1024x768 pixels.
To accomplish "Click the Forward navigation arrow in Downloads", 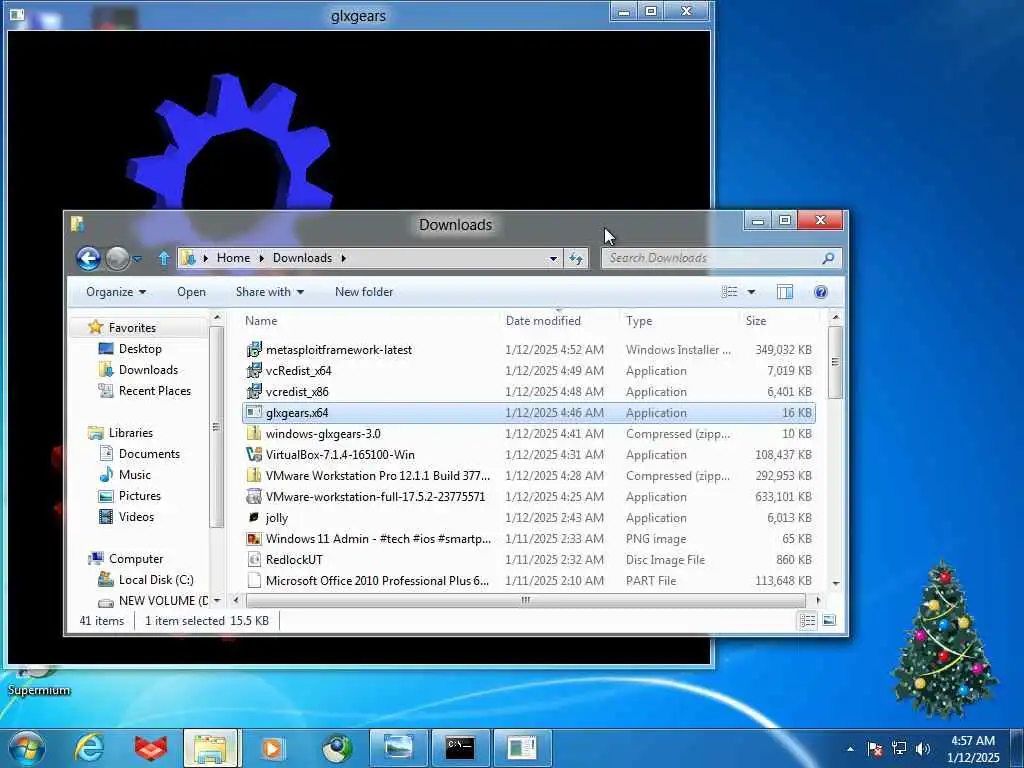I will tap(118, 259).
